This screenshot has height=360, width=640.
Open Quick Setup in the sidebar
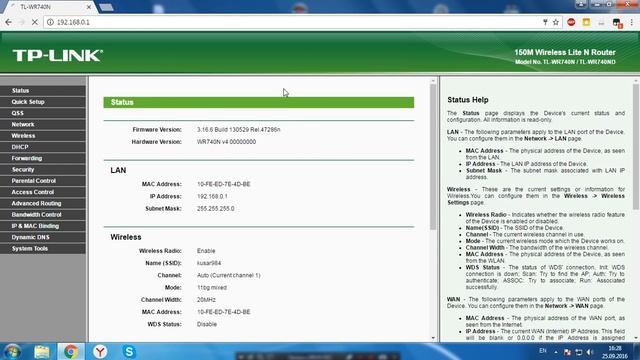tap(43, 102)
